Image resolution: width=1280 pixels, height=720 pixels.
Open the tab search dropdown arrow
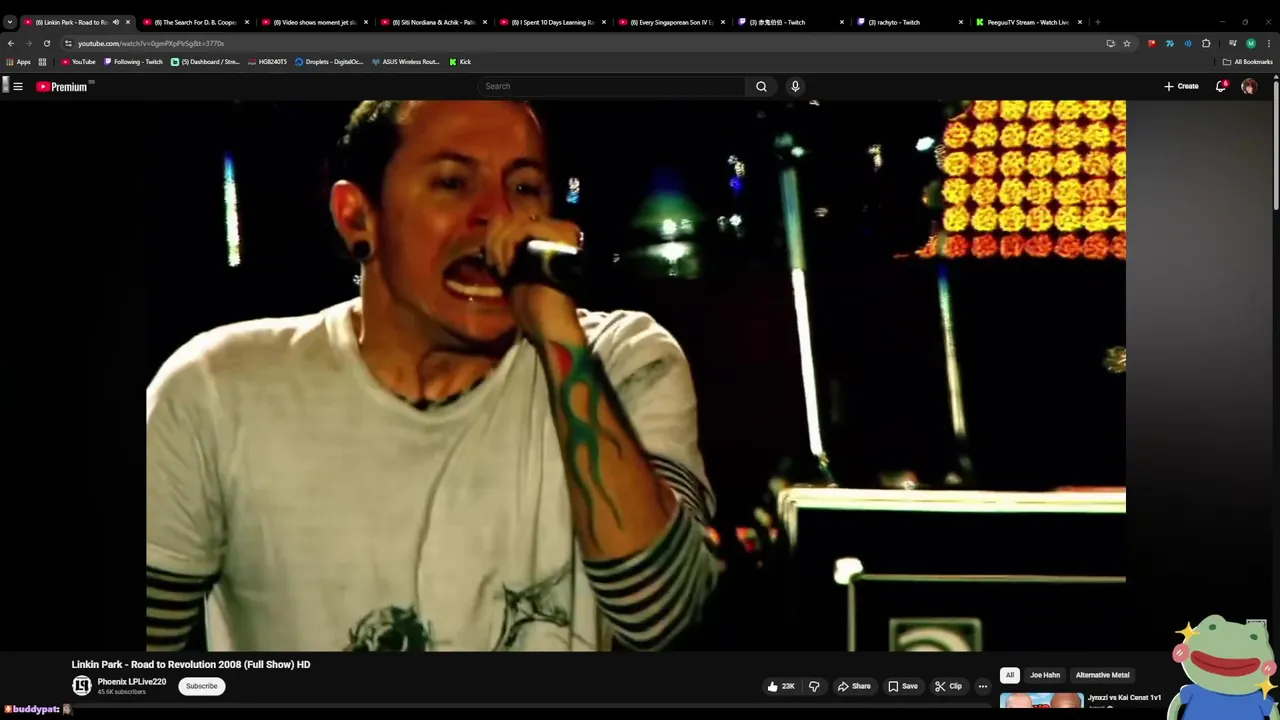[10, 22]
